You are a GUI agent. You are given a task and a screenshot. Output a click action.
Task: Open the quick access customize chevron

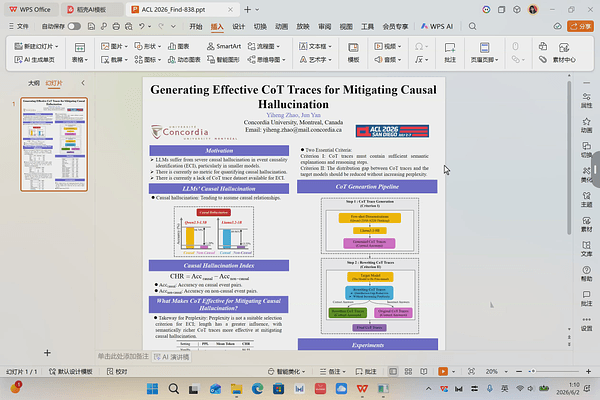(x=173, y=26)
